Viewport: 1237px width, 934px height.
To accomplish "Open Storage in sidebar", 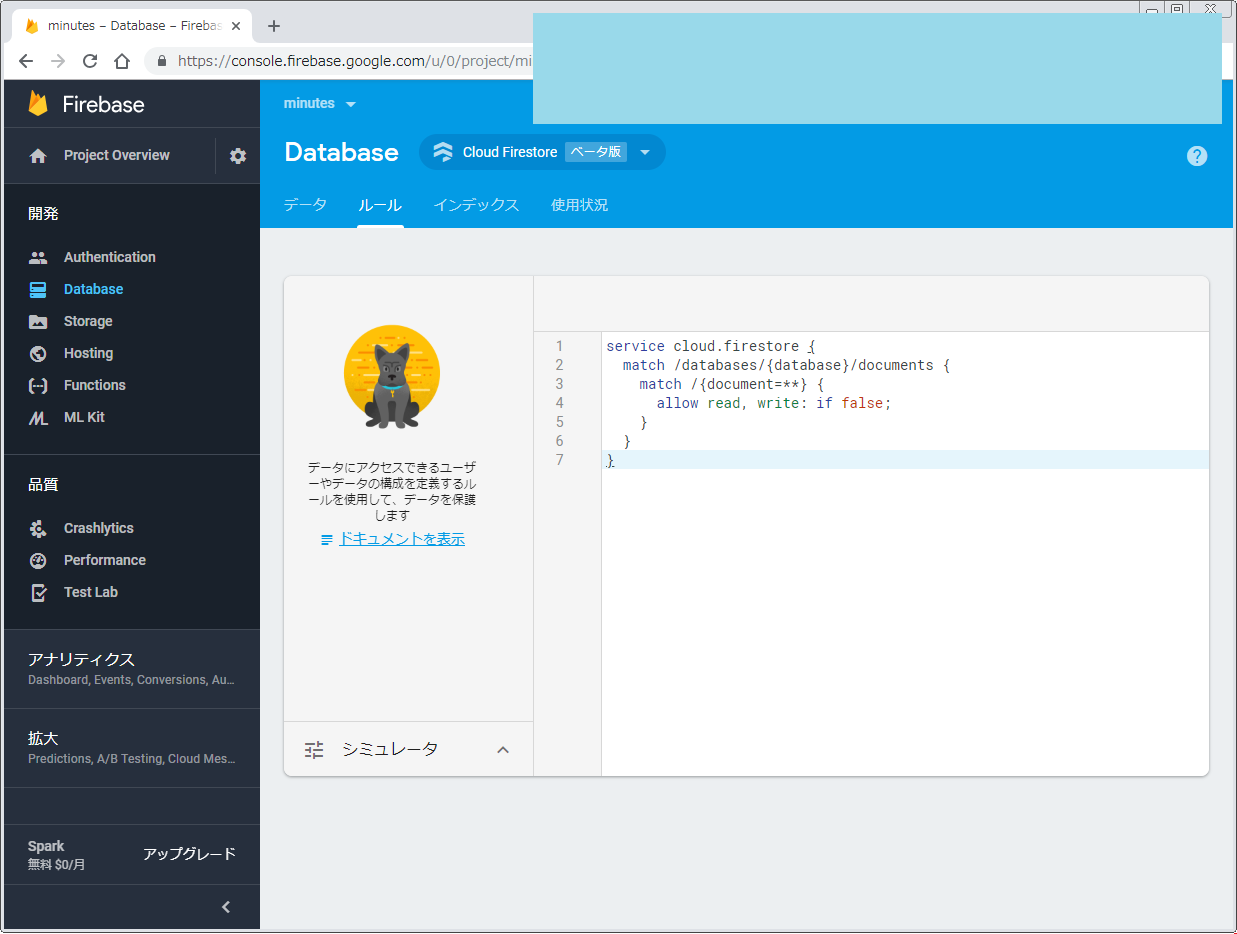I will pos(88,321).
